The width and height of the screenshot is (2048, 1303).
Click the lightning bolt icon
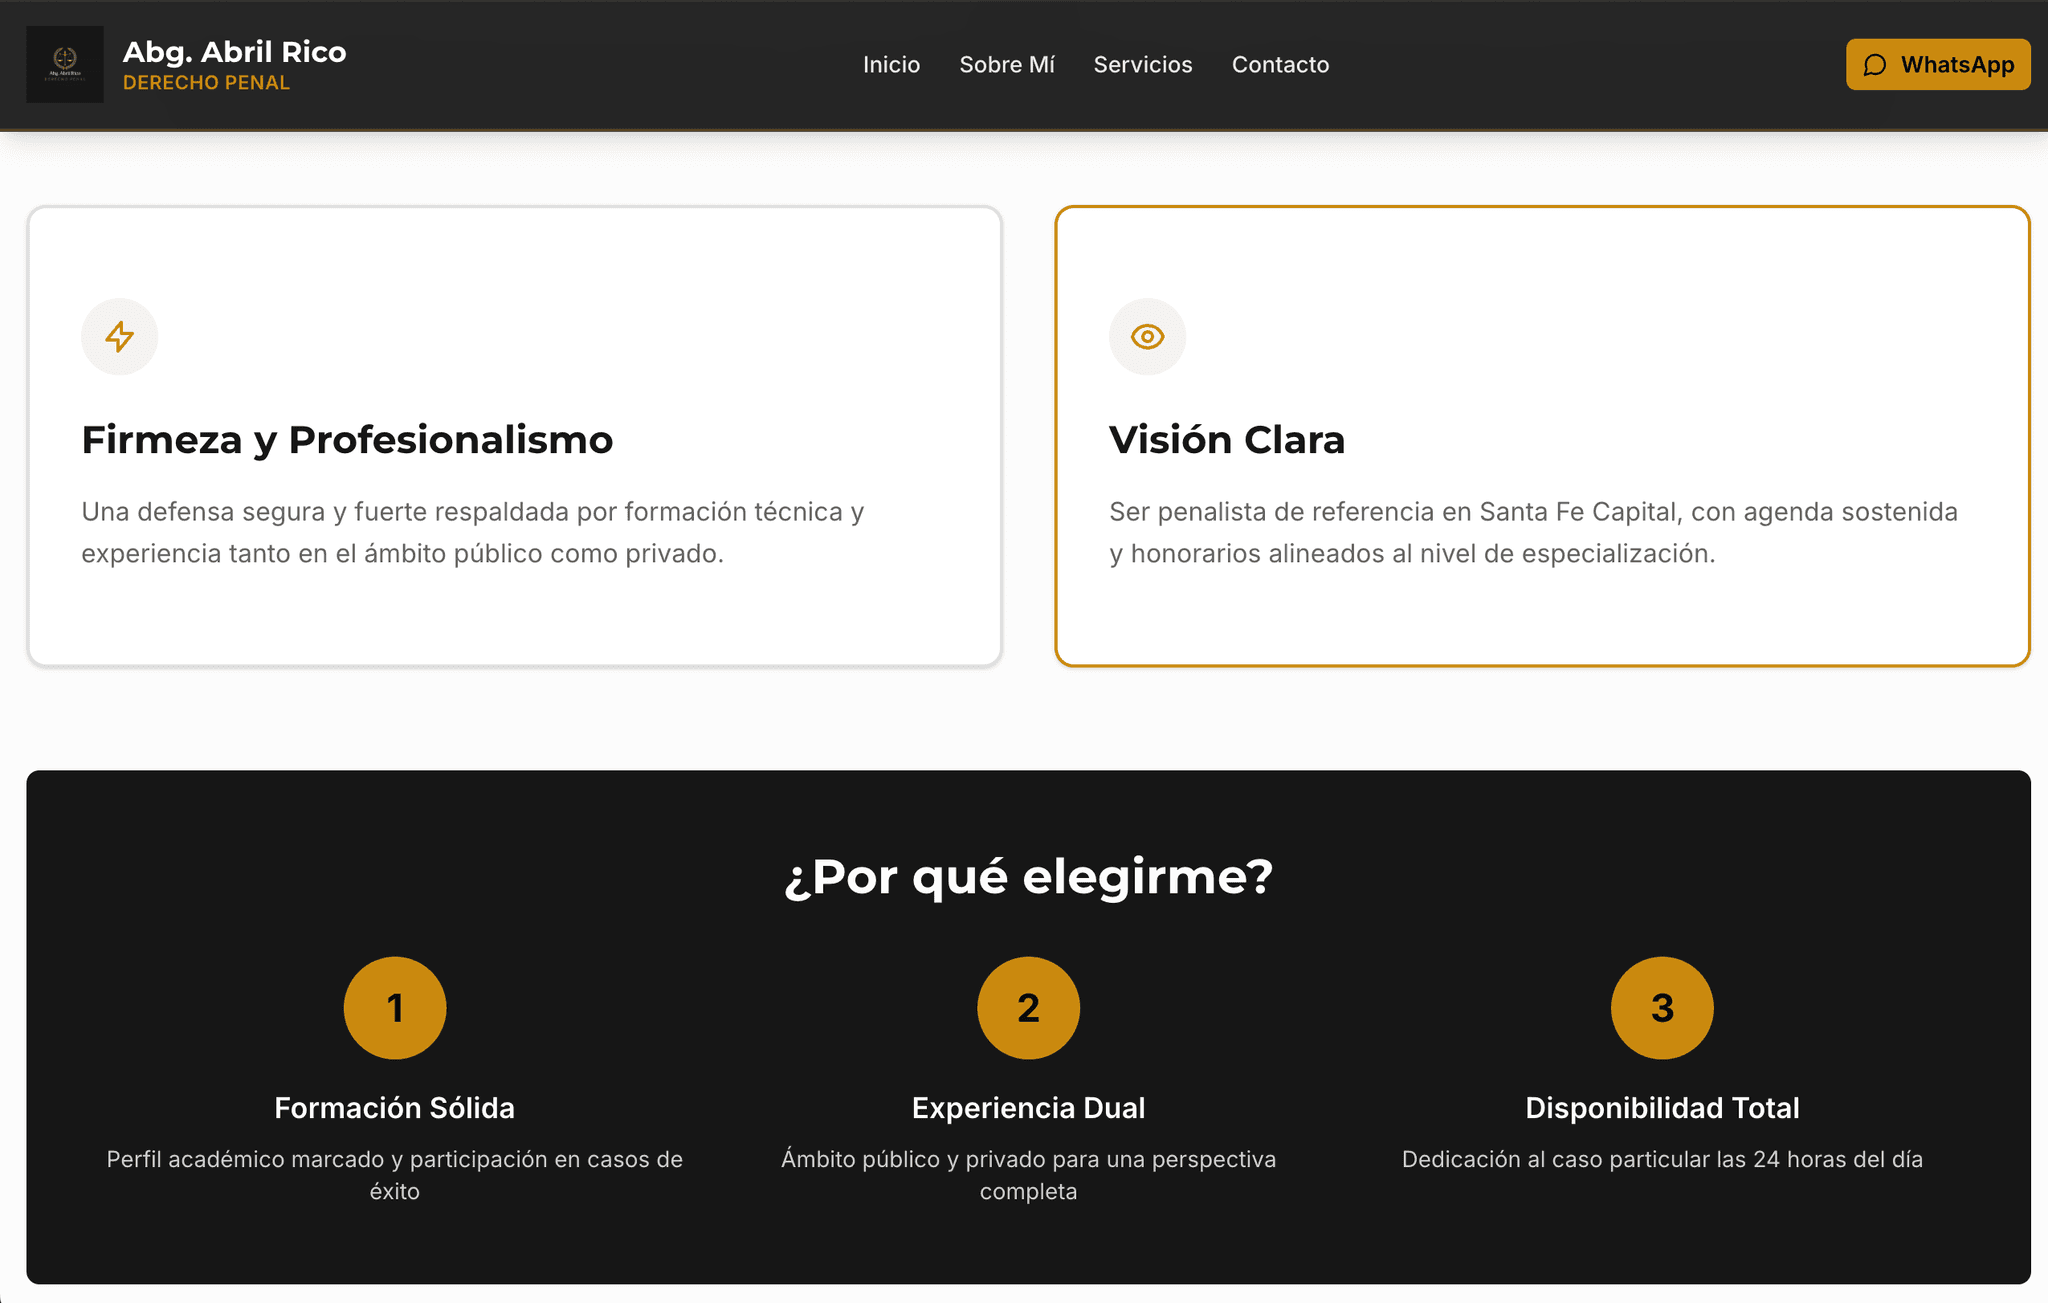[120, 337]
